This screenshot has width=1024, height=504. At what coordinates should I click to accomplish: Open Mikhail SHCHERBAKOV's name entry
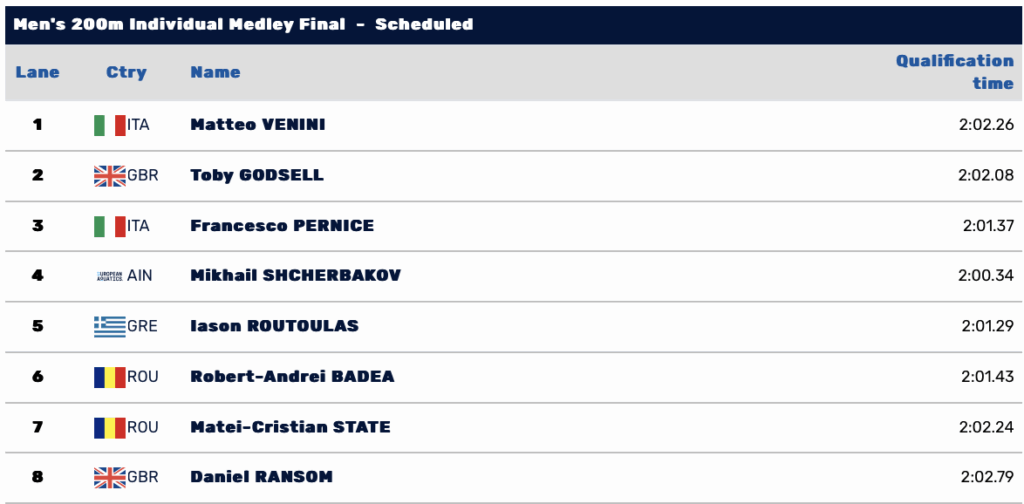[x=295, y=275]
